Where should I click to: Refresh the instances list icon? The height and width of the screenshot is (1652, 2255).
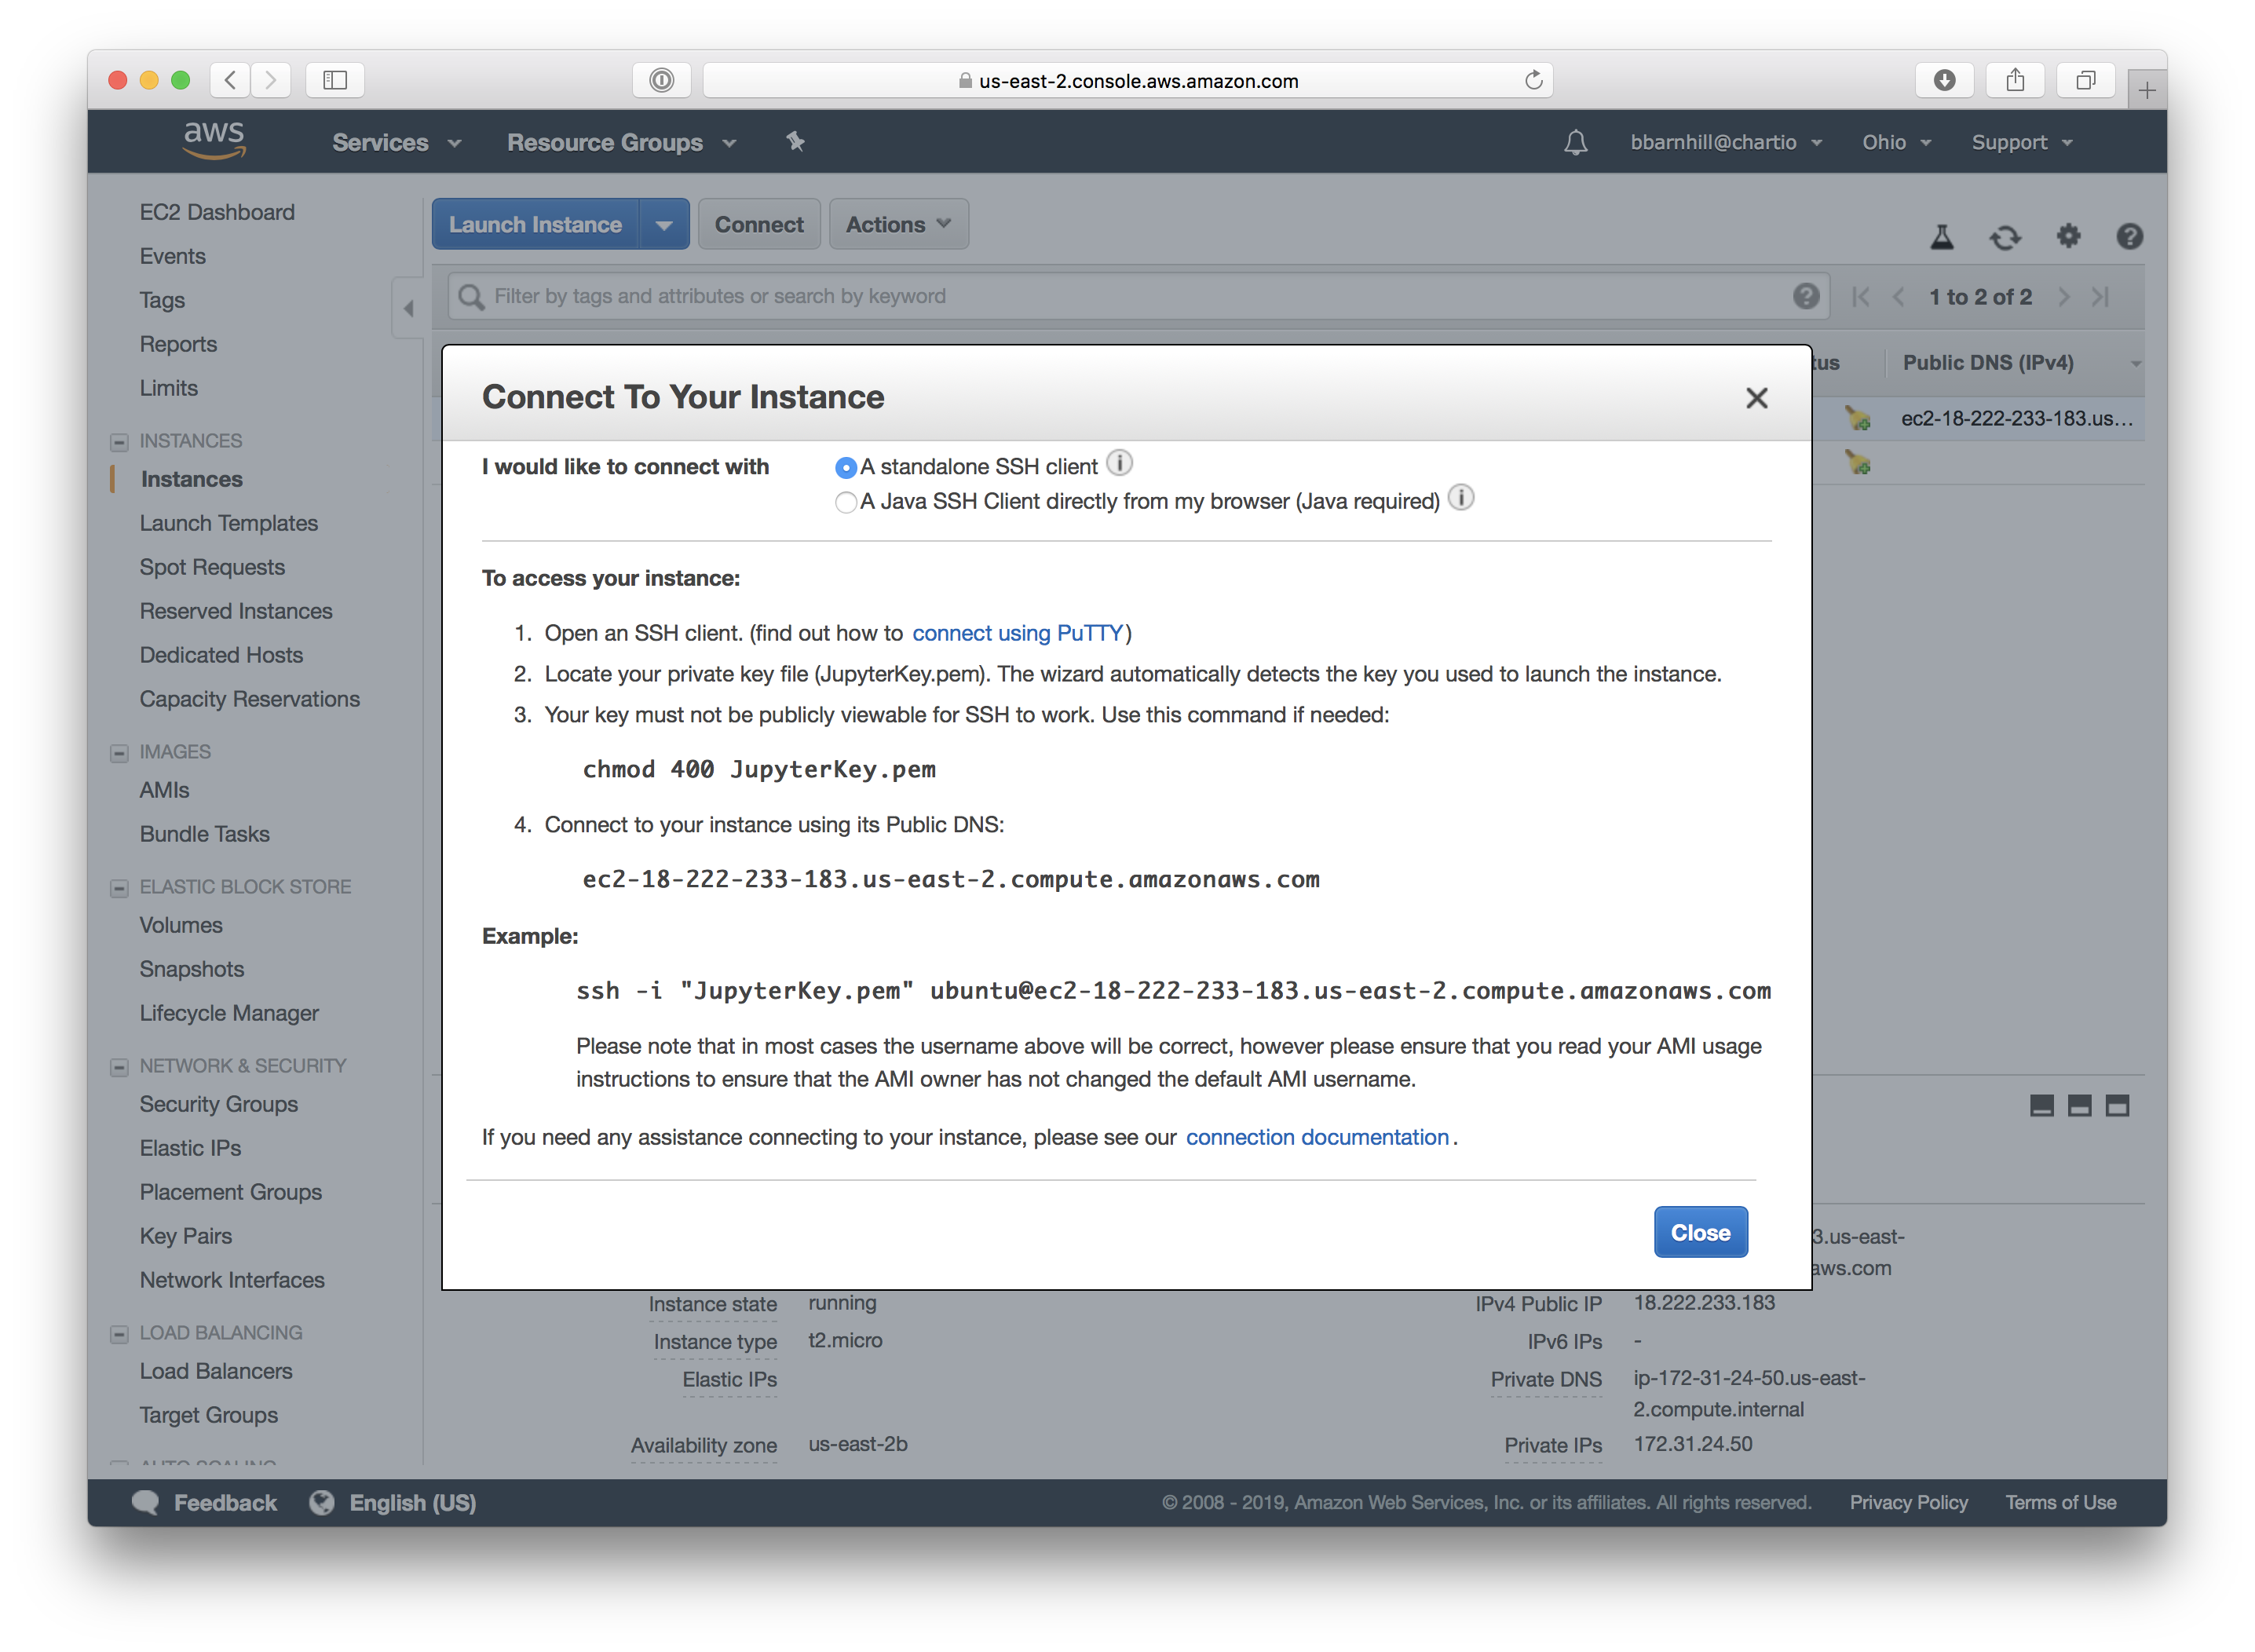(x=2004, y=237)
